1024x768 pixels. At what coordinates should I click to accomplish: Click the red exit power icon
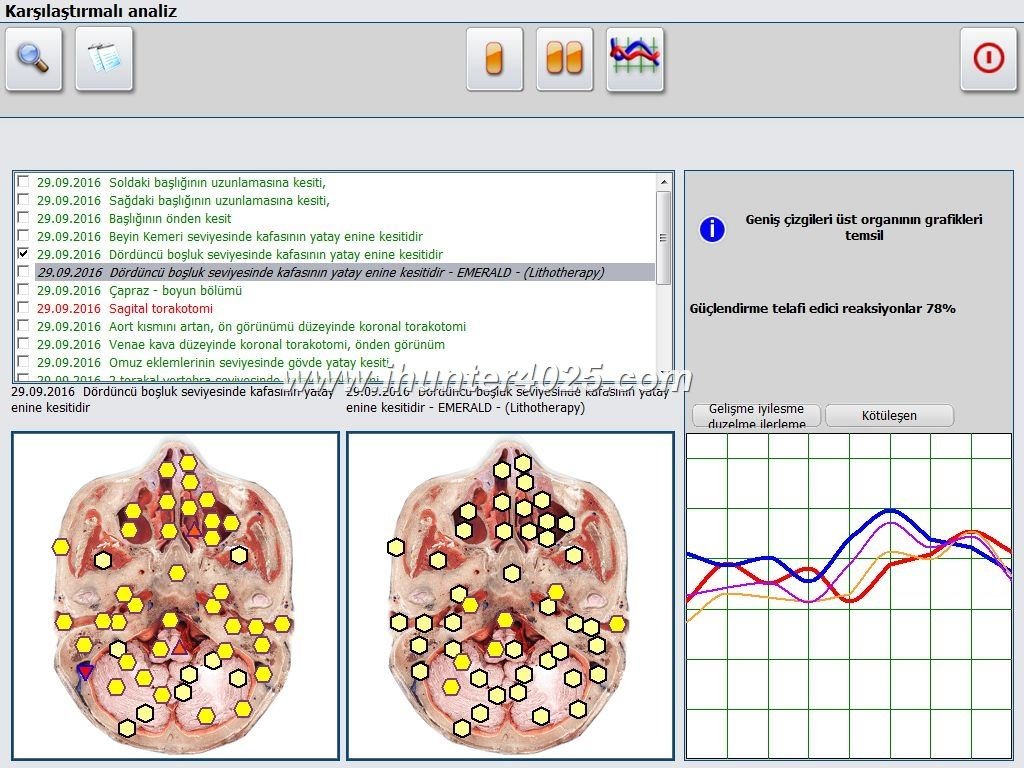(988, 60)
